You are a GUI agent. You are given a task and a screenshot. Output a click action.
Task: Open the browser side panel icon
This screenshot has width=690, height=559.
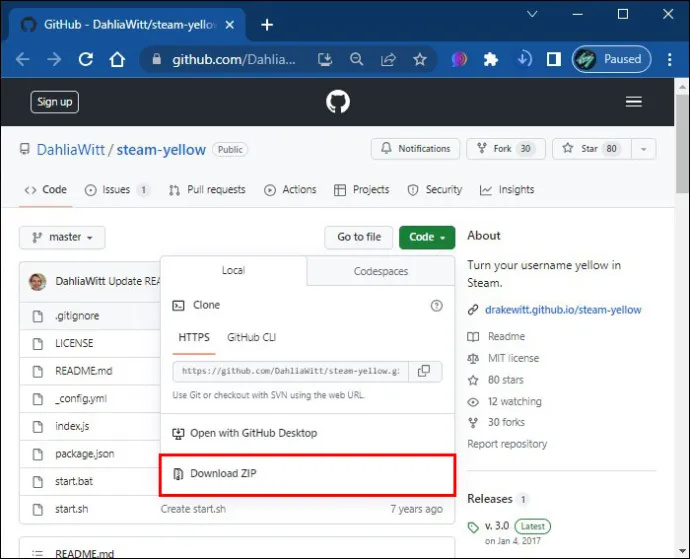pyautogui.click(x=554, y=59)
